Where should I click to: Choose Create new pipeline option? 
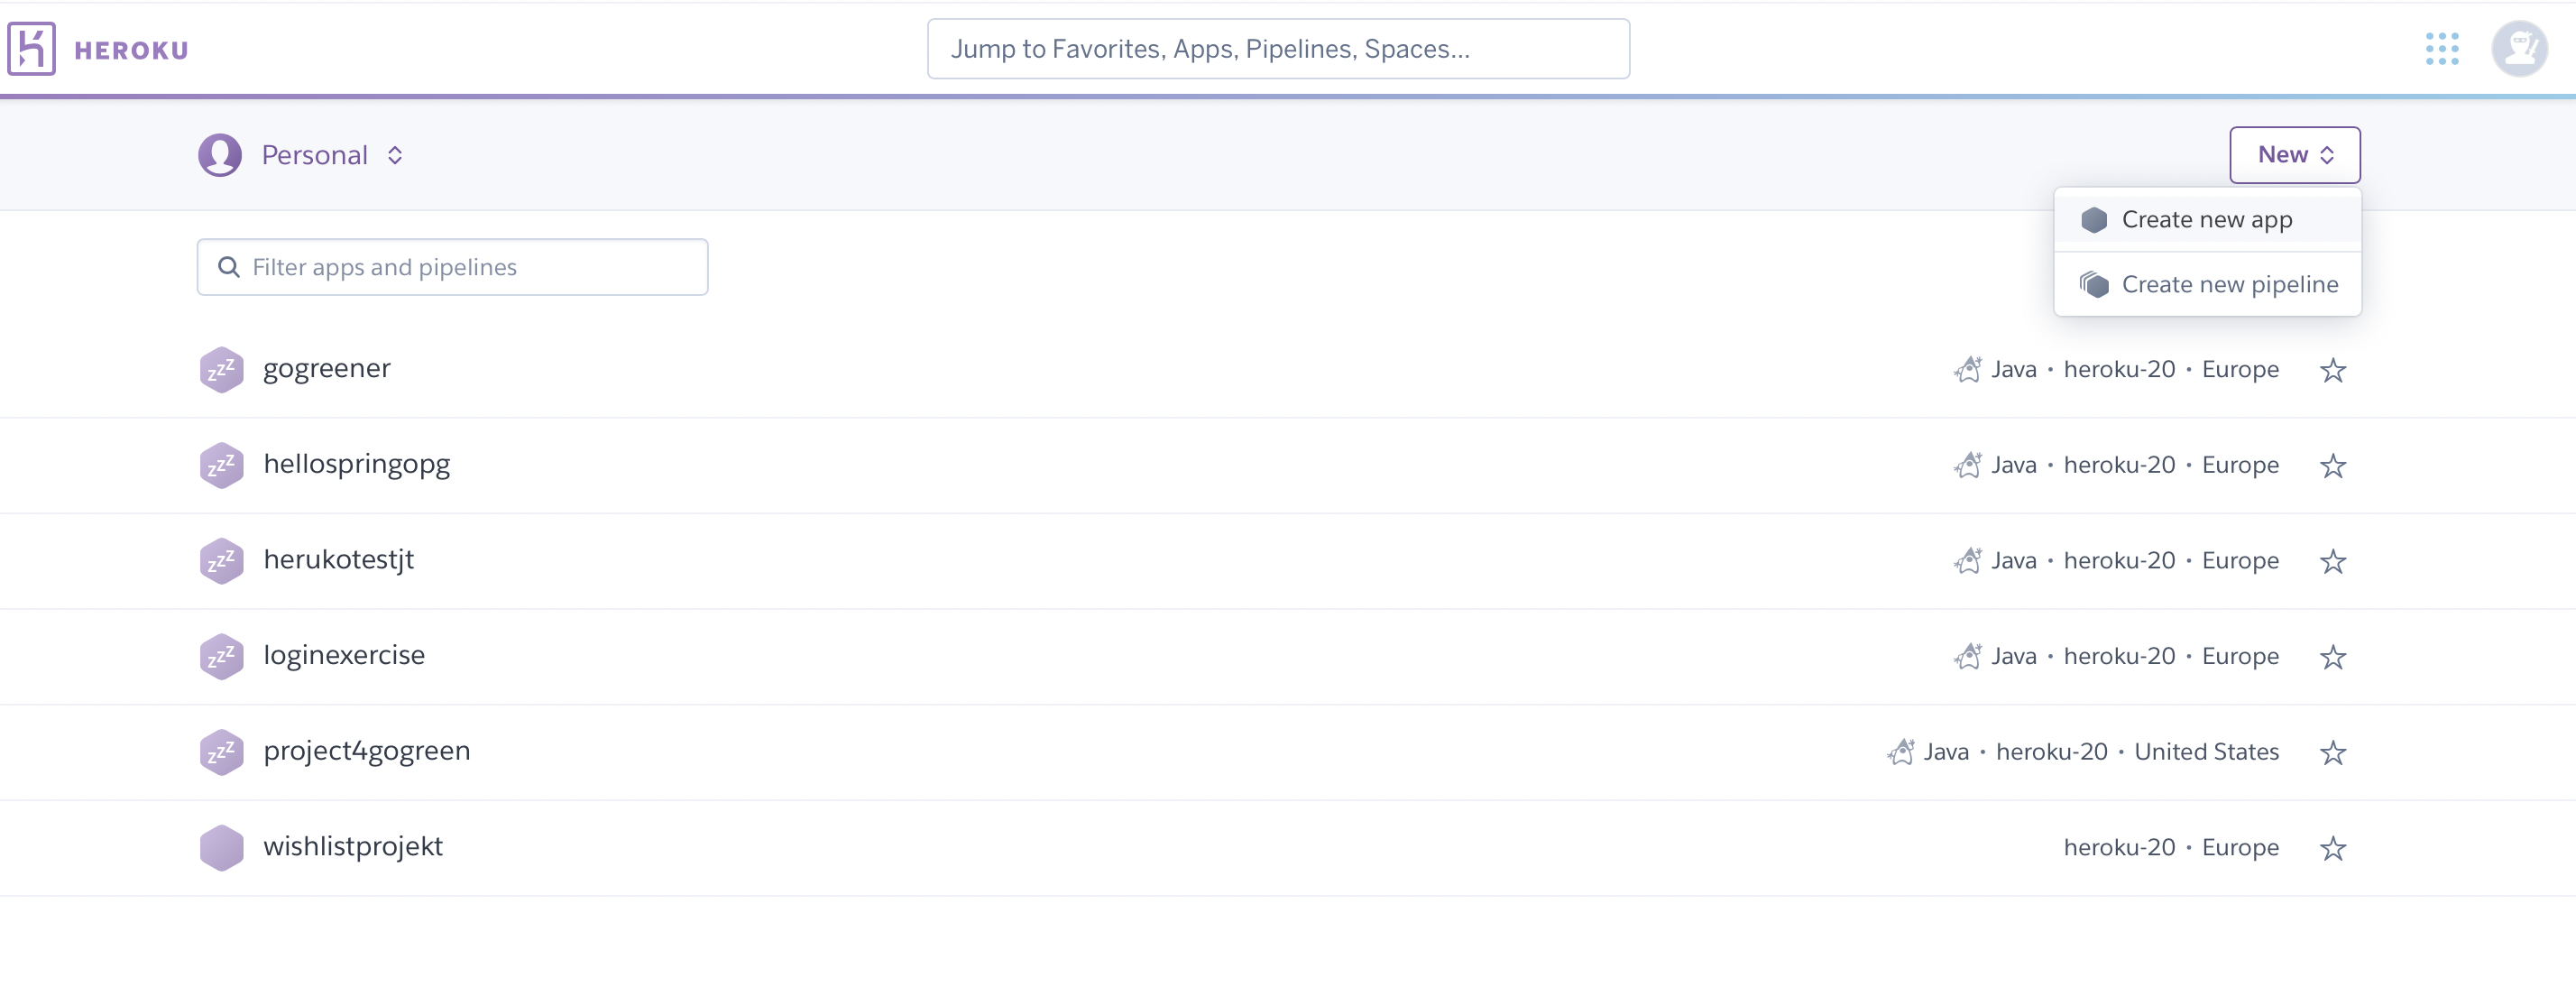pos(2228,285)
